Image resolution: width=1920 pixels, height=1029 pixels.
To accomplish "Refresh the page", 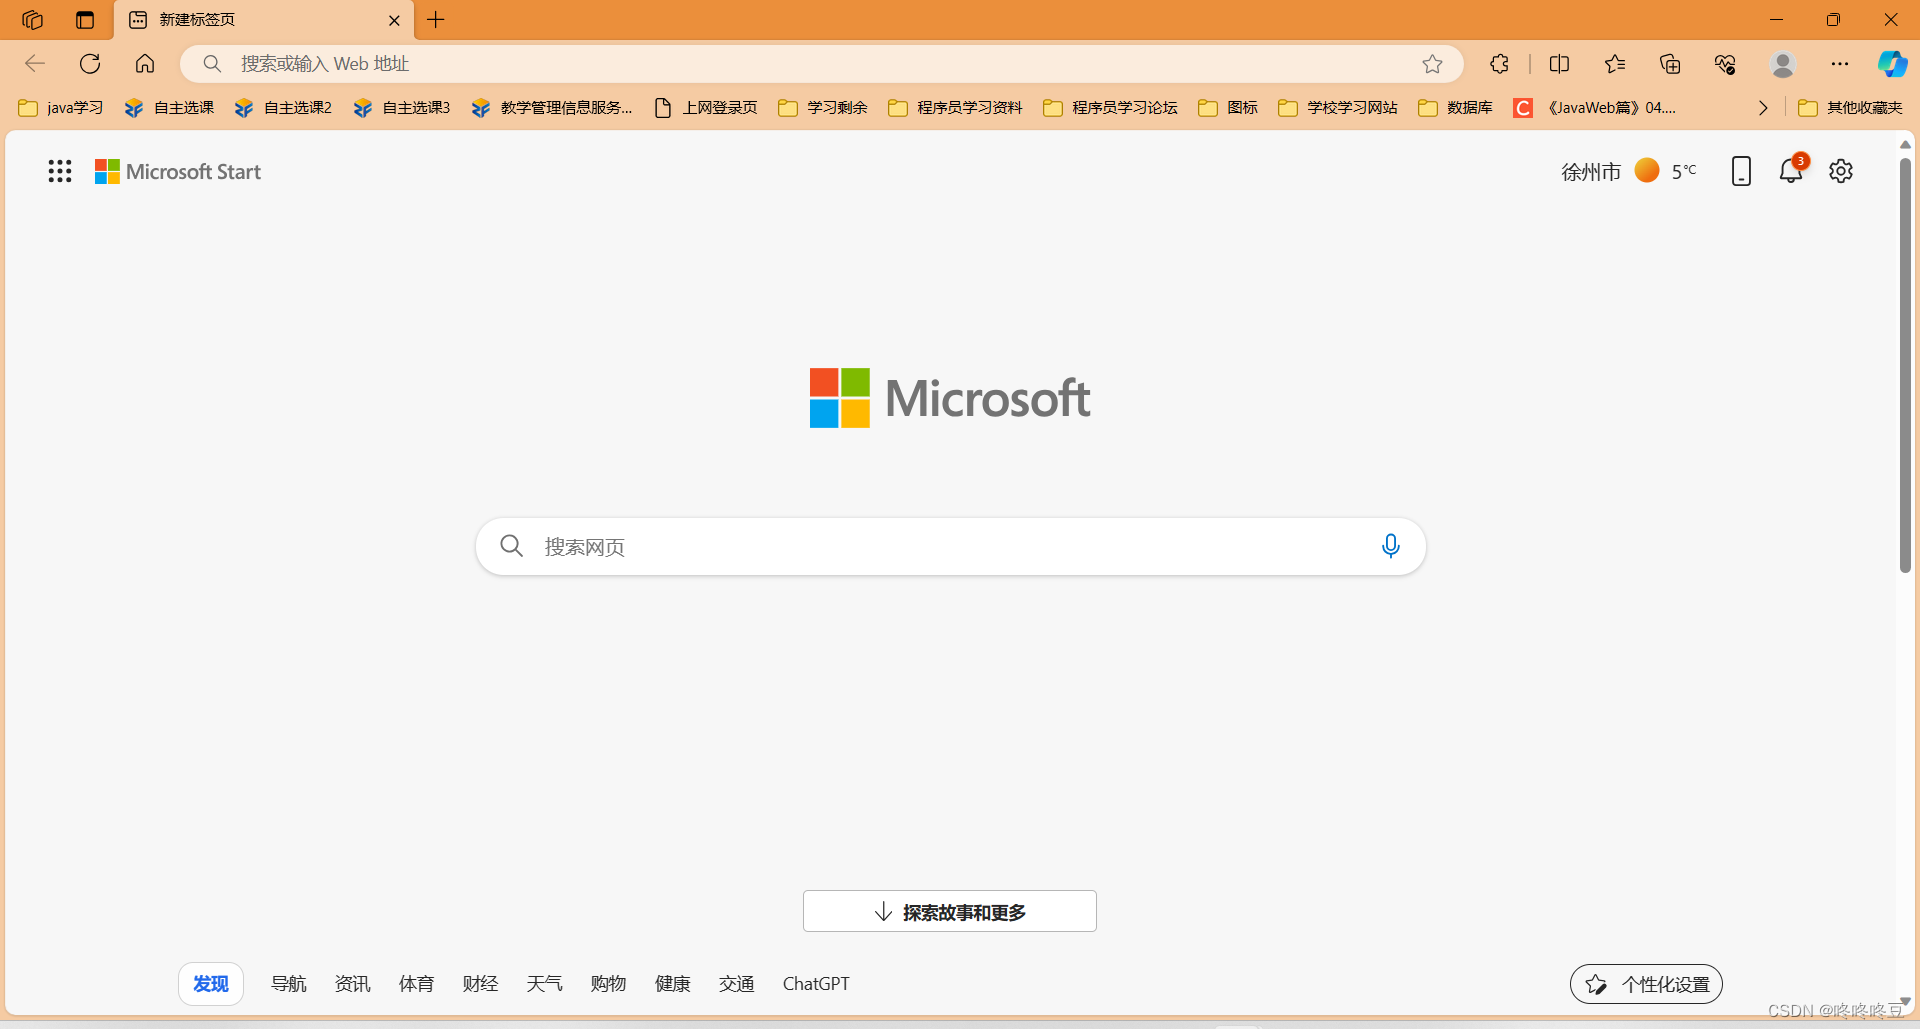I will [90, 64].
